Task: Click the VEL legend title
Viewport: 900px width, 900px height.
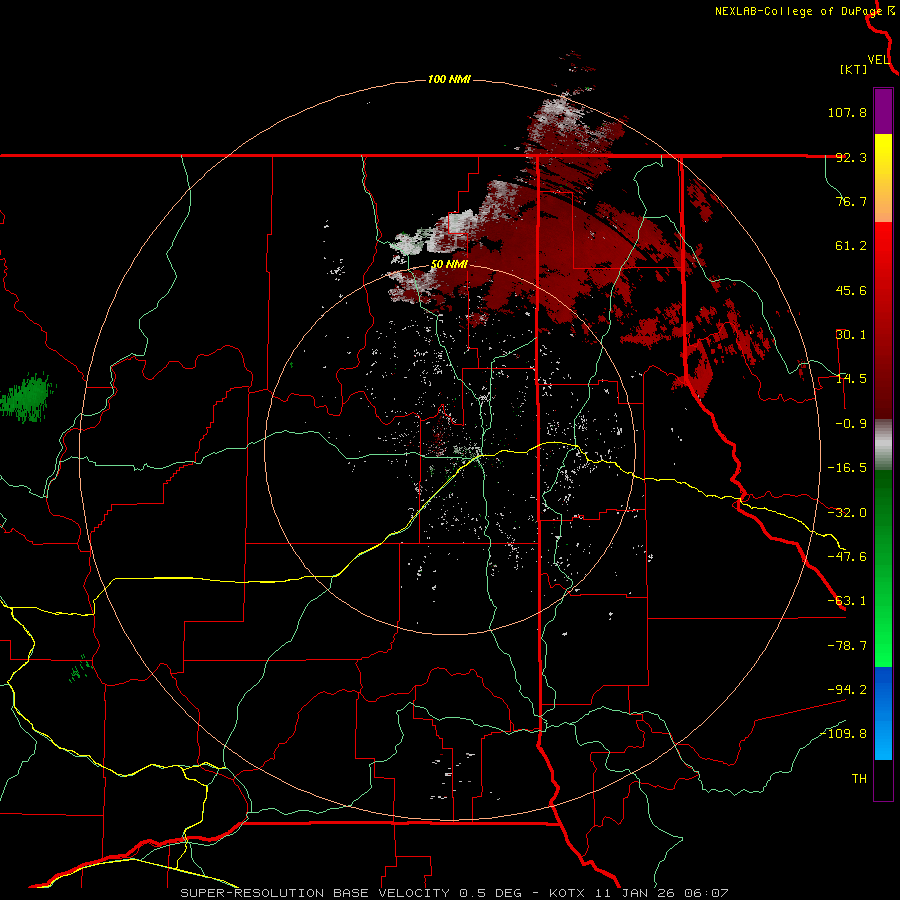Action: pos(878,60)
